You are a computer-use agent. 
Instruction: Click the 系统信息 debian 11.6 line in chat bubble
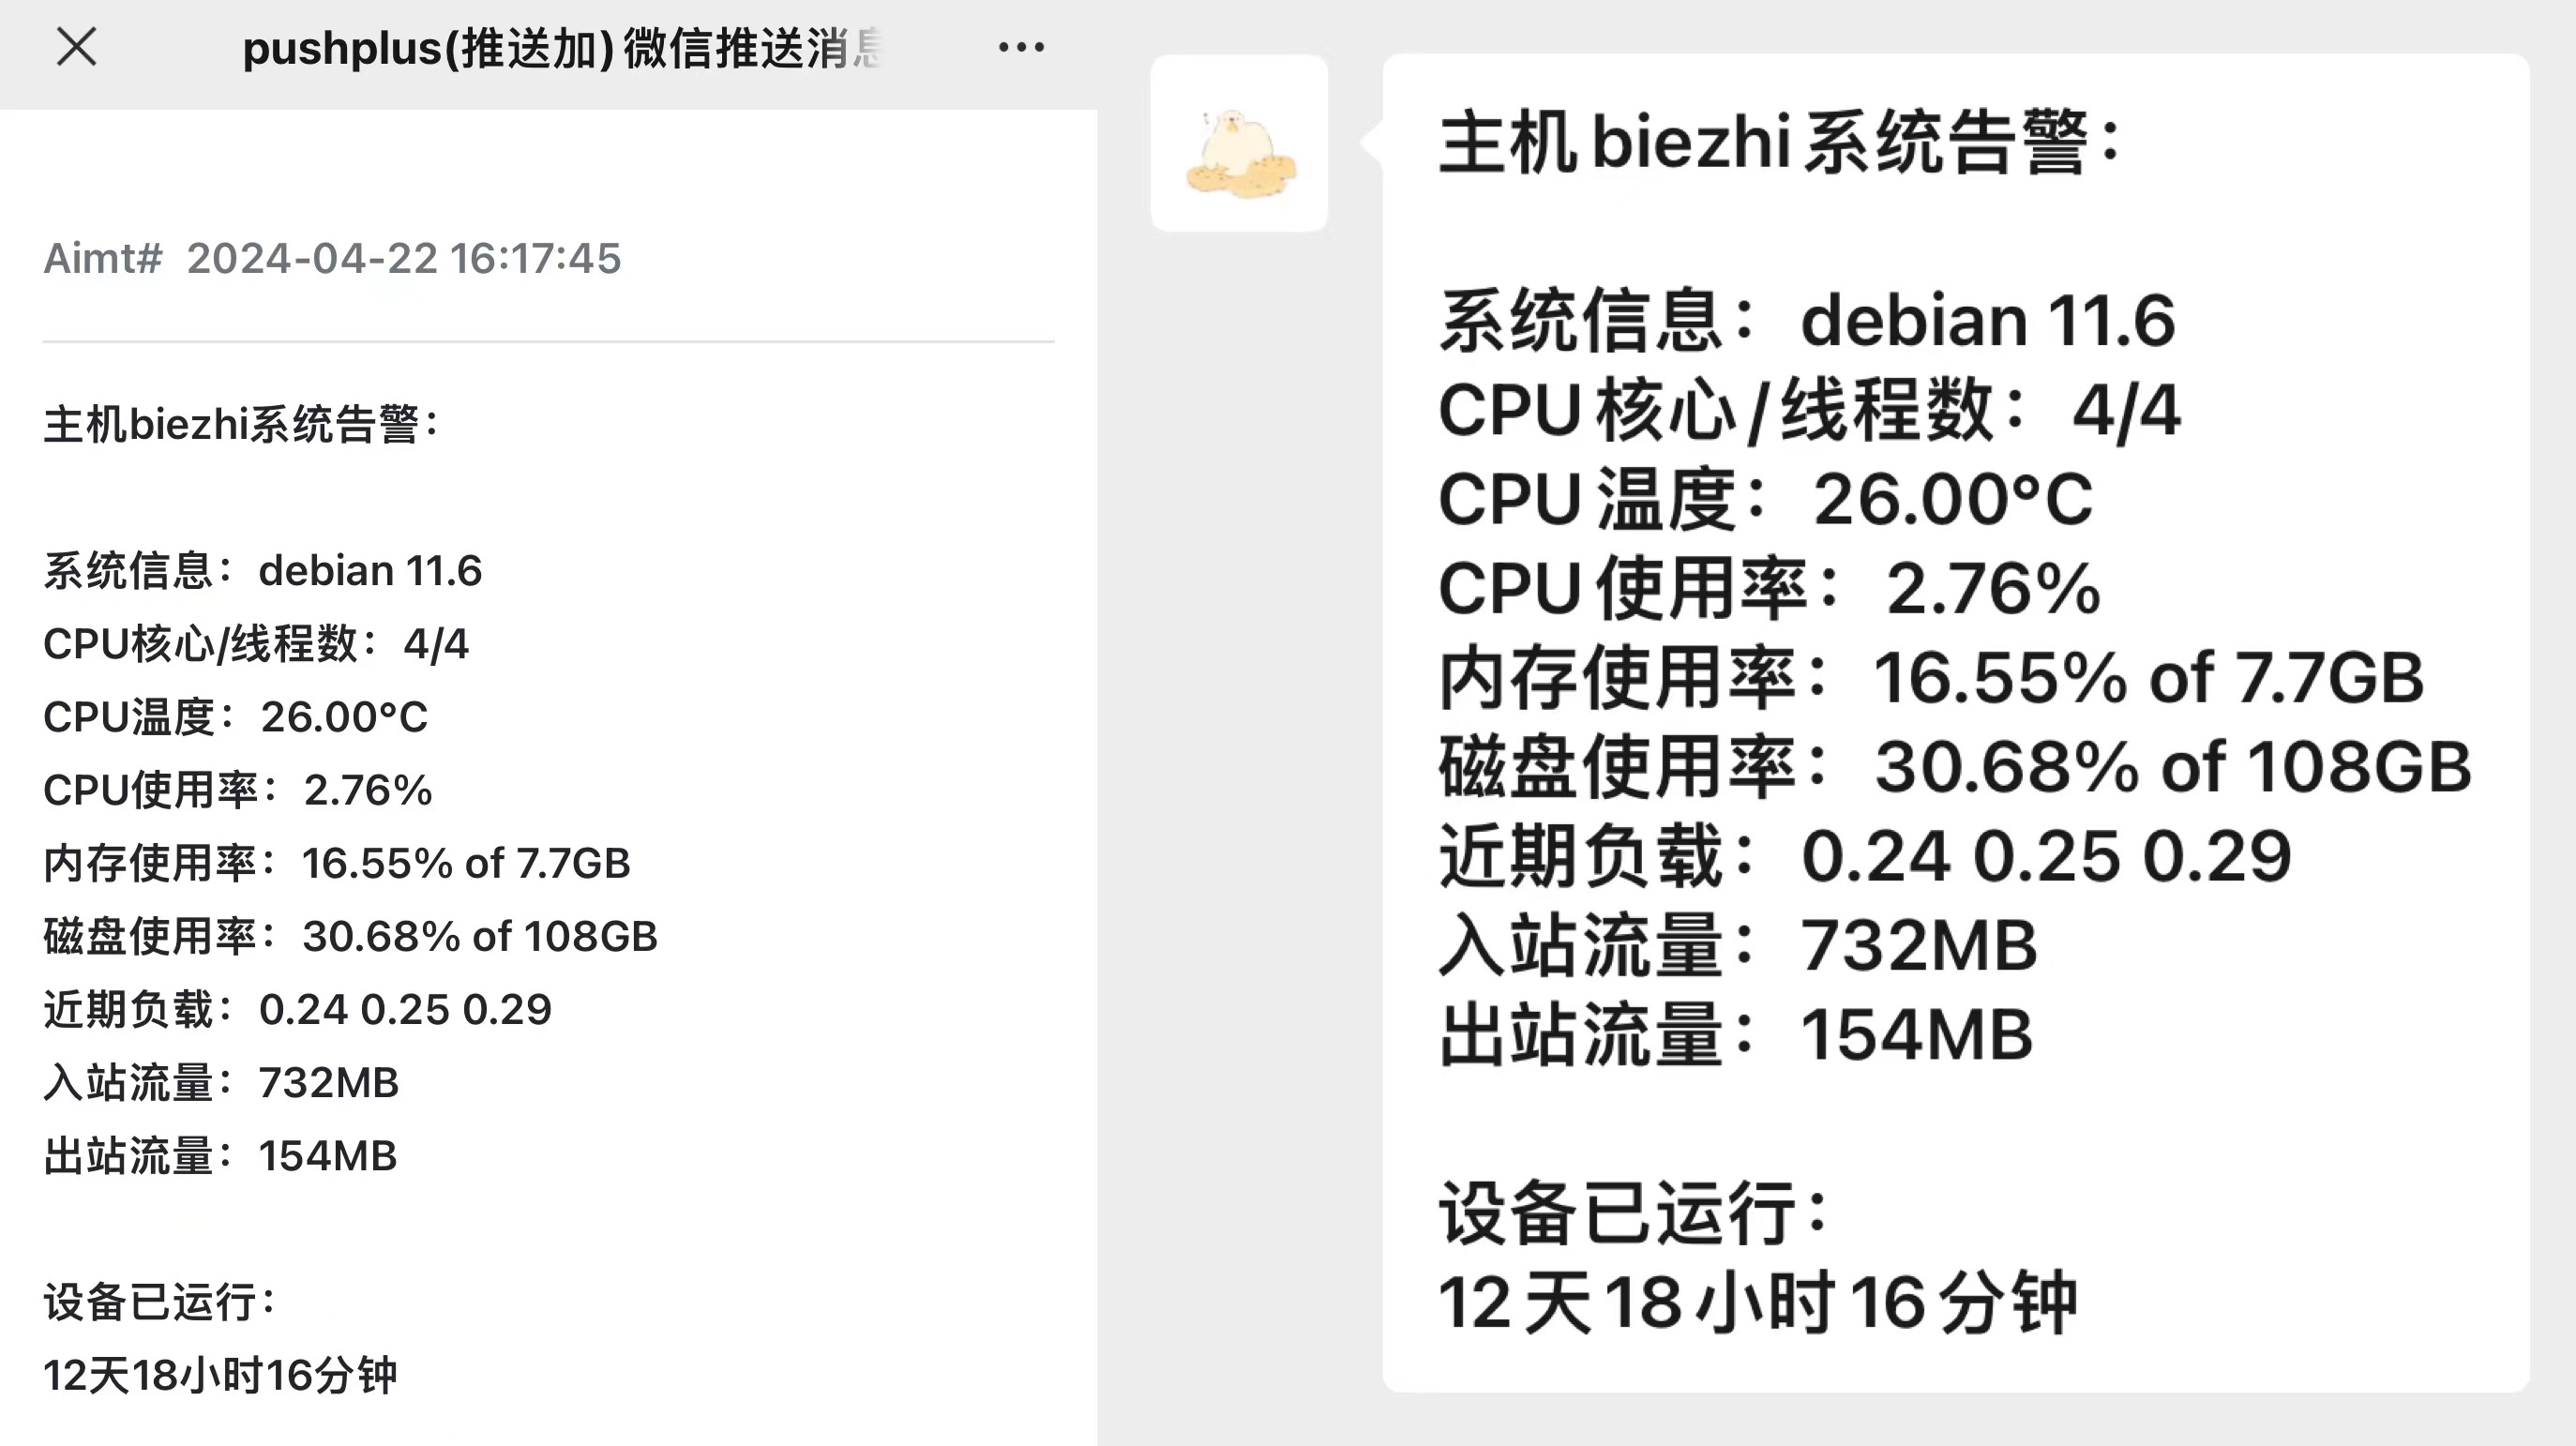[1807, 321]
